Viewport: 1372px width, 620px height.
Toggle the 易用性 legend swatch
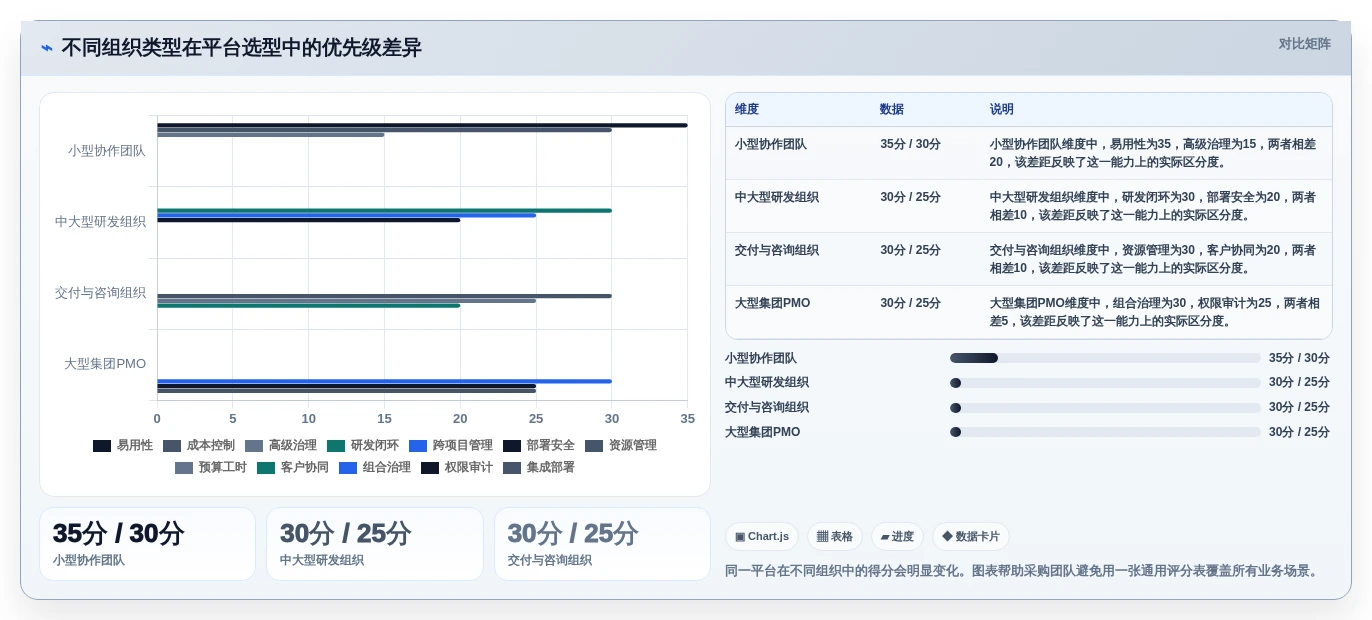(102, 446)
